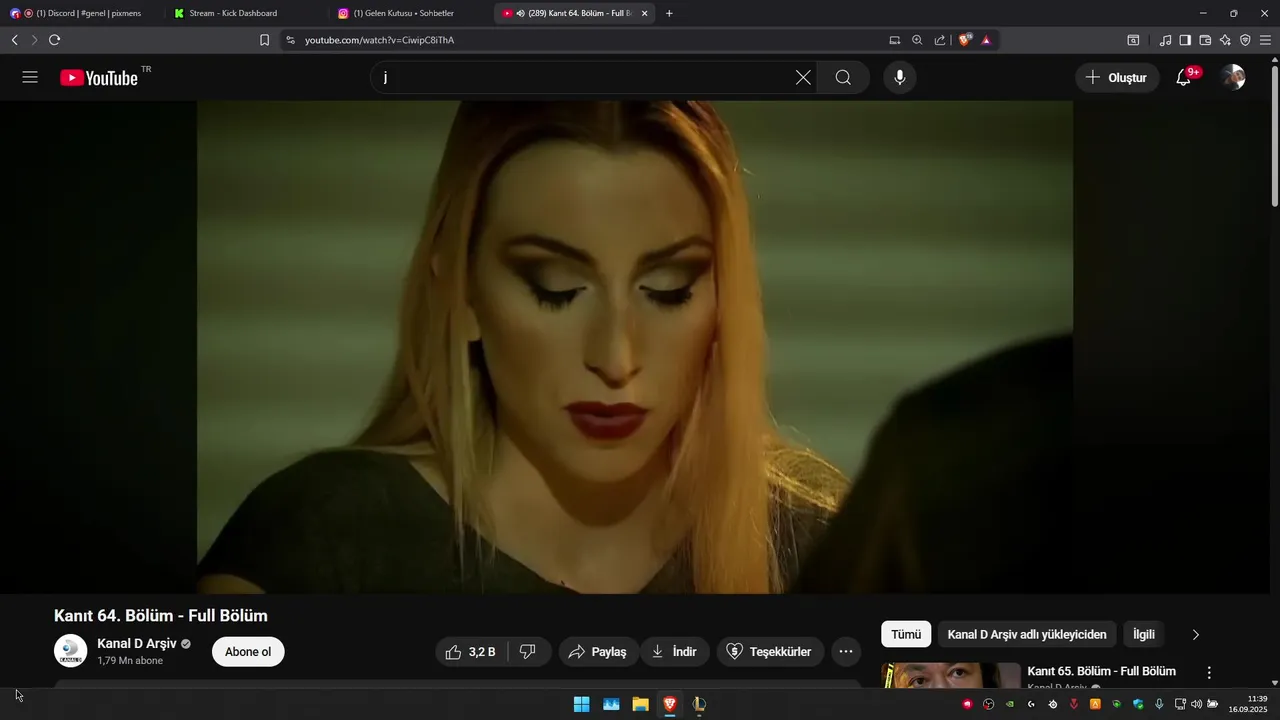Viewport: 1280px width, 720px height.
Task: Clear the search box with X
Action: coord(803,77)
